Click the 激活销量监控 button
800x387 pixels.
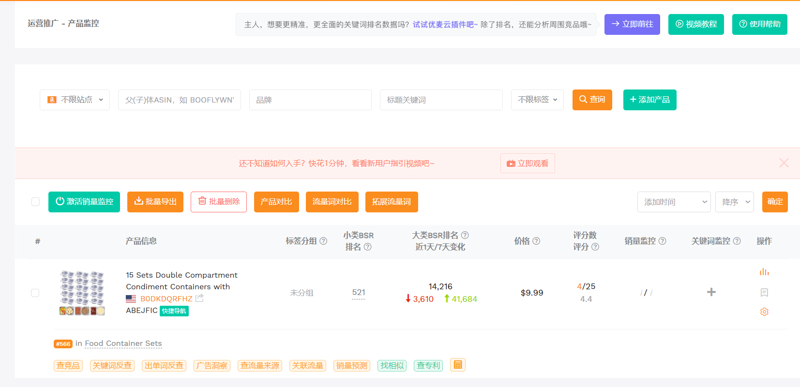84,202
